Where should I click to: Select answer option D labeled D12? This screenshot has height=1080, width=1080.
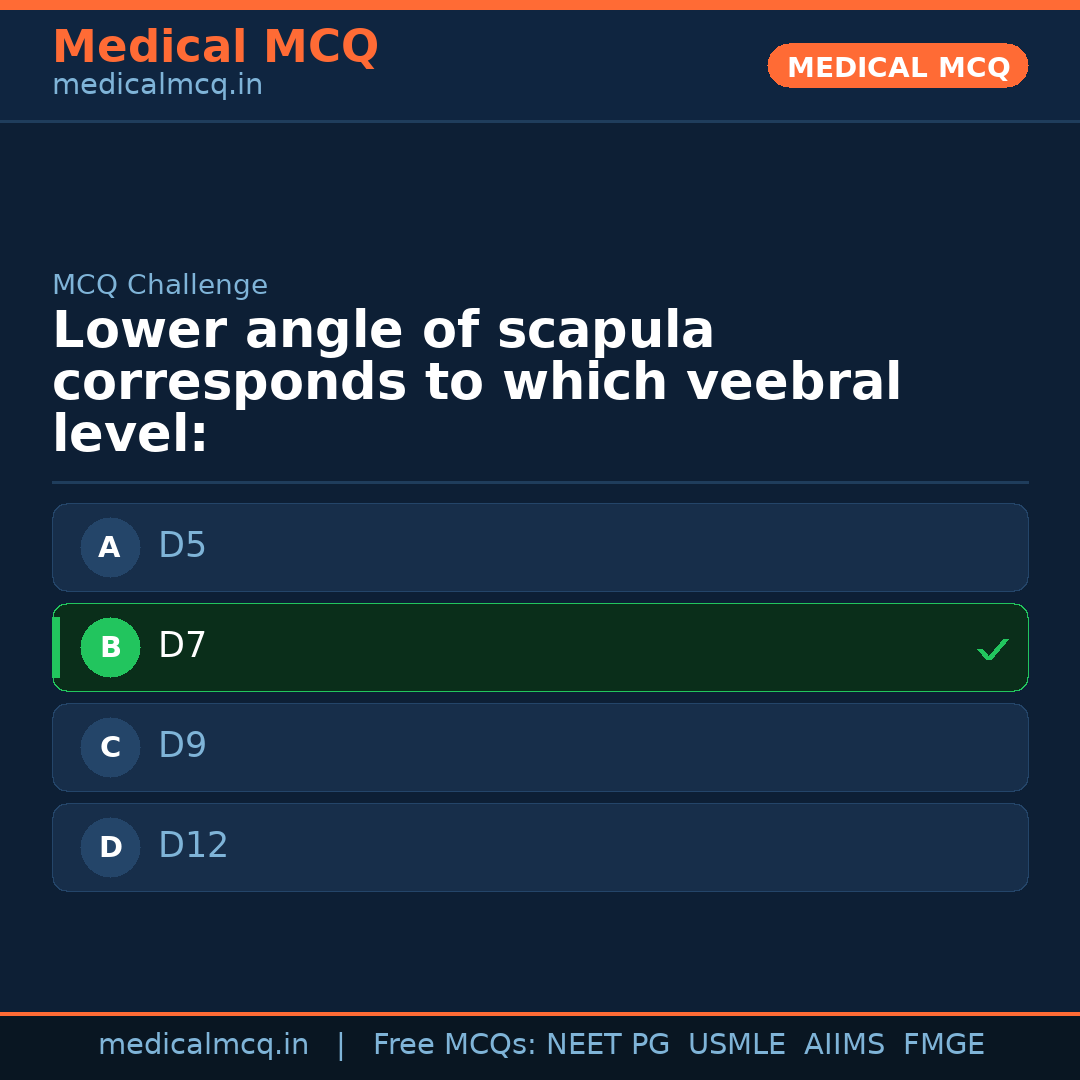[540, 847]
